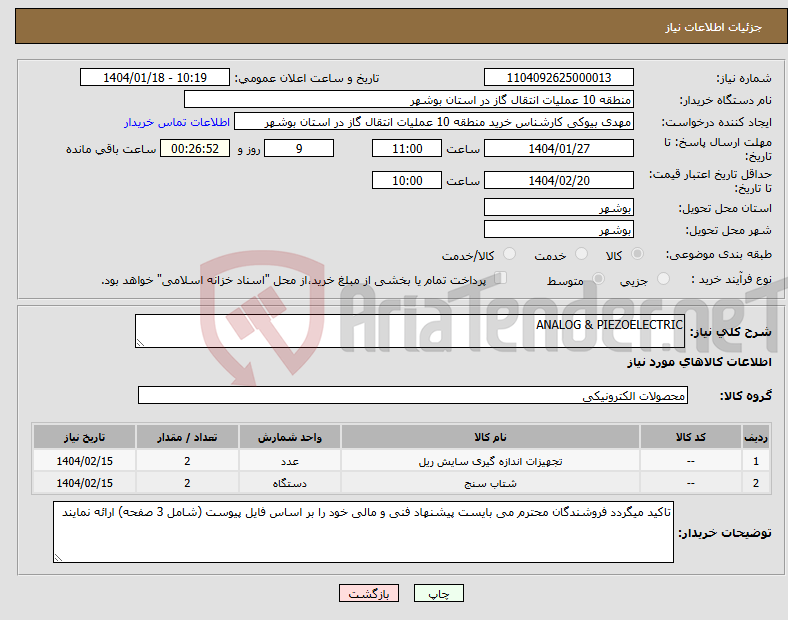Screen dimensions: 788x620
Task: Click the item تجهیزات اندازه گیری سایش ریل
Action: [490, 461]
